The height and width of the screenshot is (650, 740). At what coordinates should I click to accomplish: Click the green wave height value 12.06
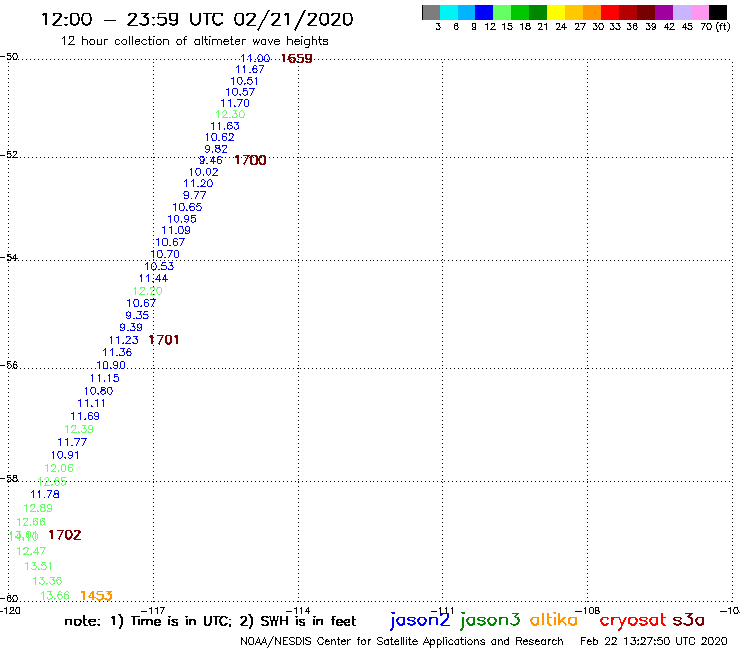click(x=59, y=469)
